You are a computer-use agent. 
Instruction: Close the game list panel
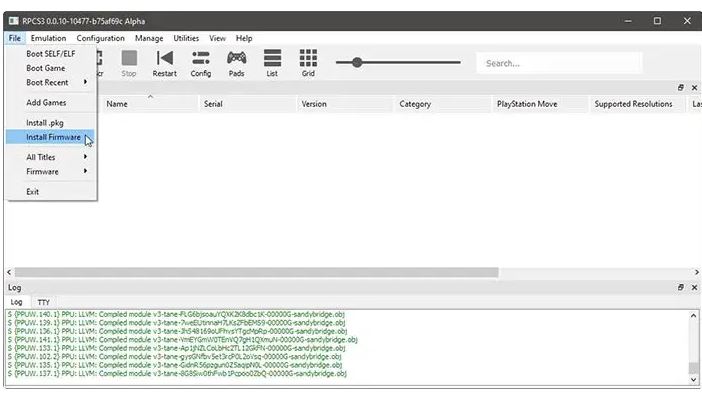pos(694,87)
